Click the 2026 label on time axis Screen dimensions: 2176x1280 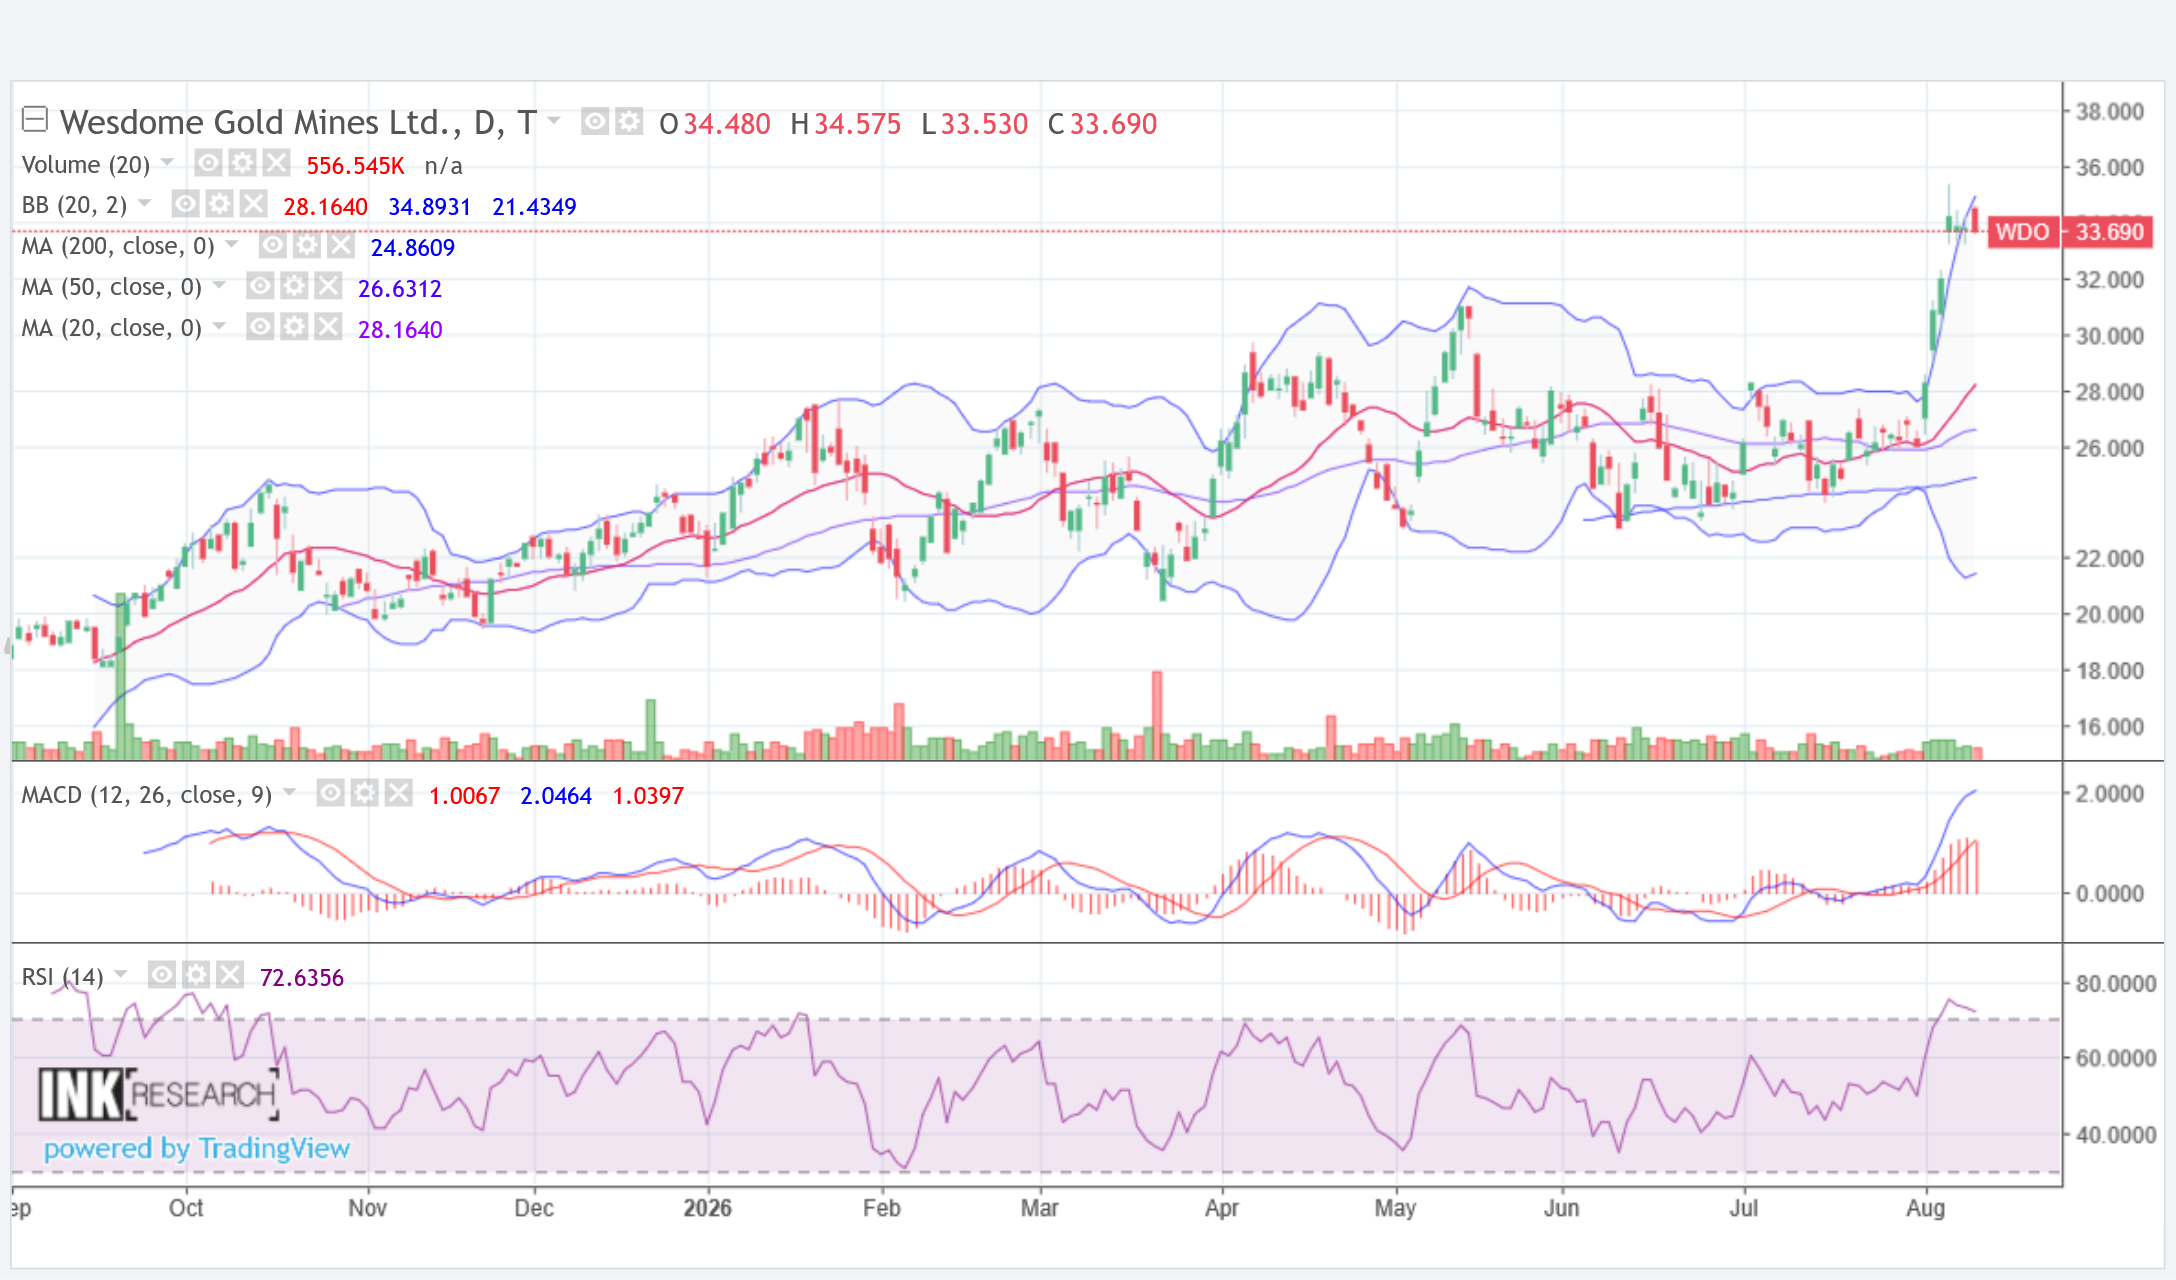708,1208
